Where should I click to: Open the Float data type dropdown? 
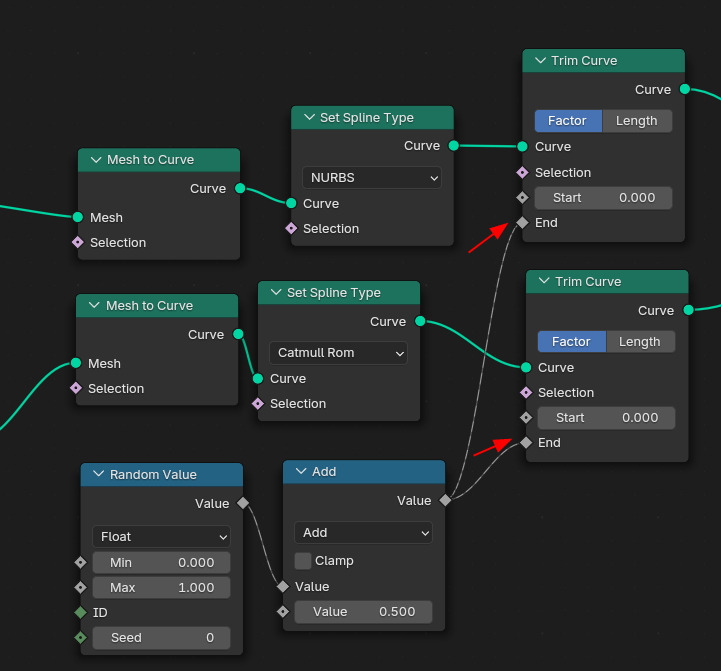(161, 537)
